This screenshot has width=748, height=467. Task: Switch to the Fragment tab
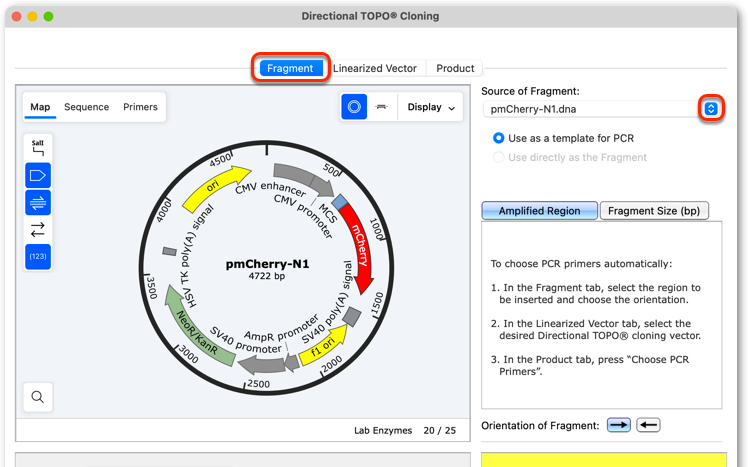290,68
